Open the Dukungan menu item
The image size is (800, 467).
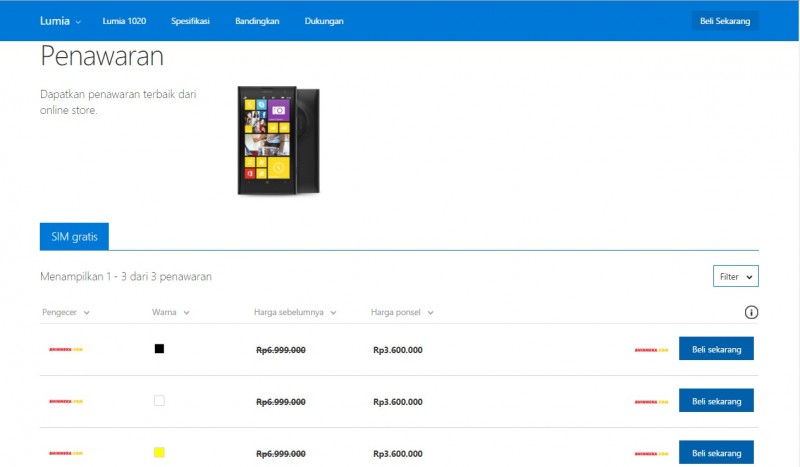point(324,21)
